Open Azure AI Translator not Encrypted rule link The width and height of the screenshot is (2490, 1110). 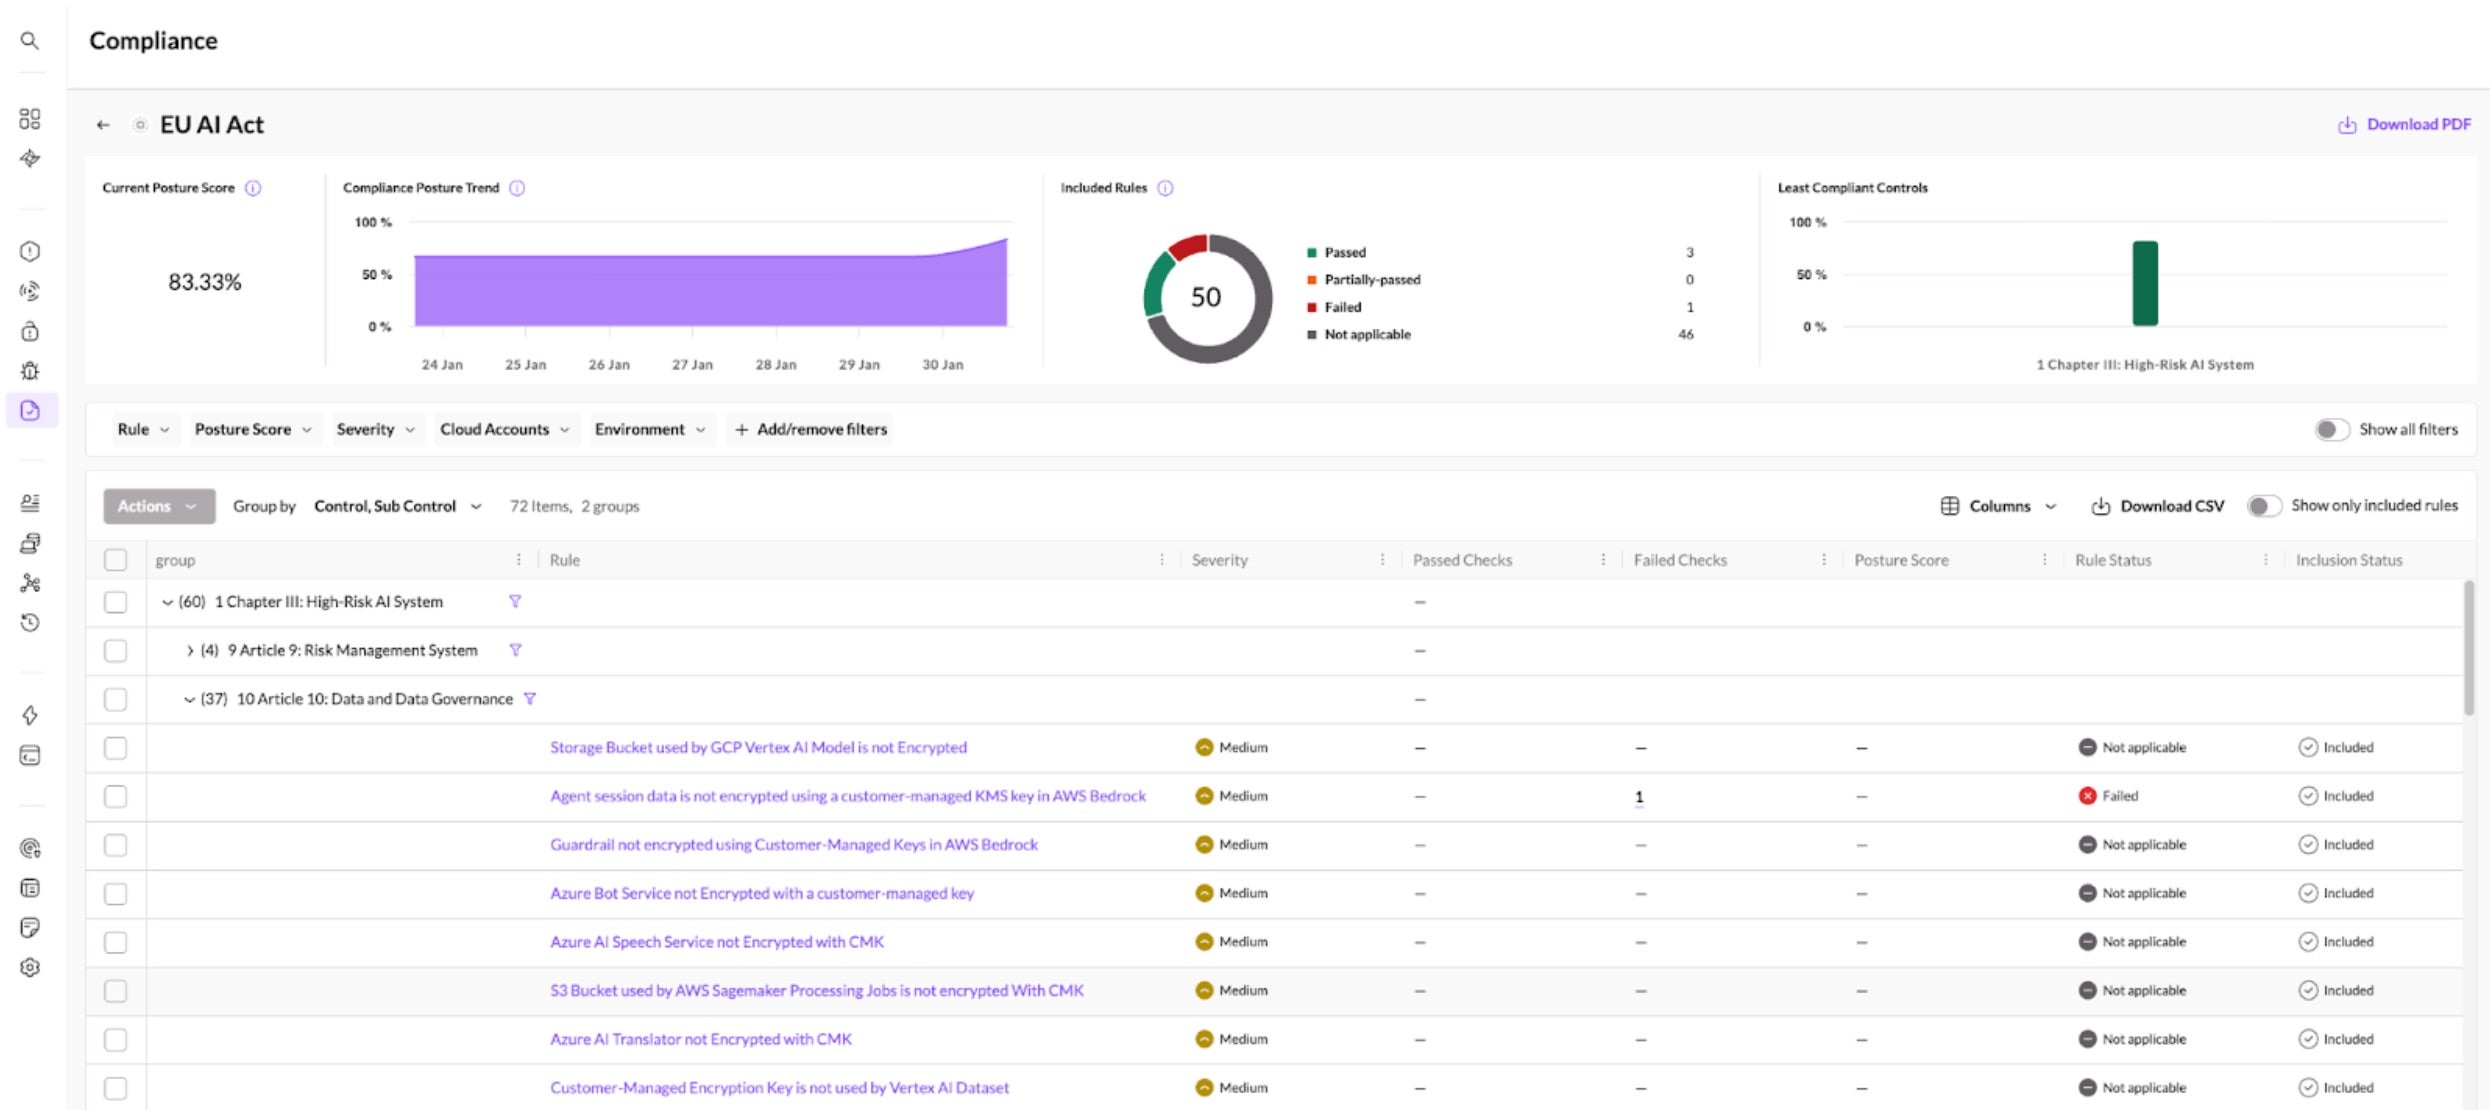[x=700, y=1039]
